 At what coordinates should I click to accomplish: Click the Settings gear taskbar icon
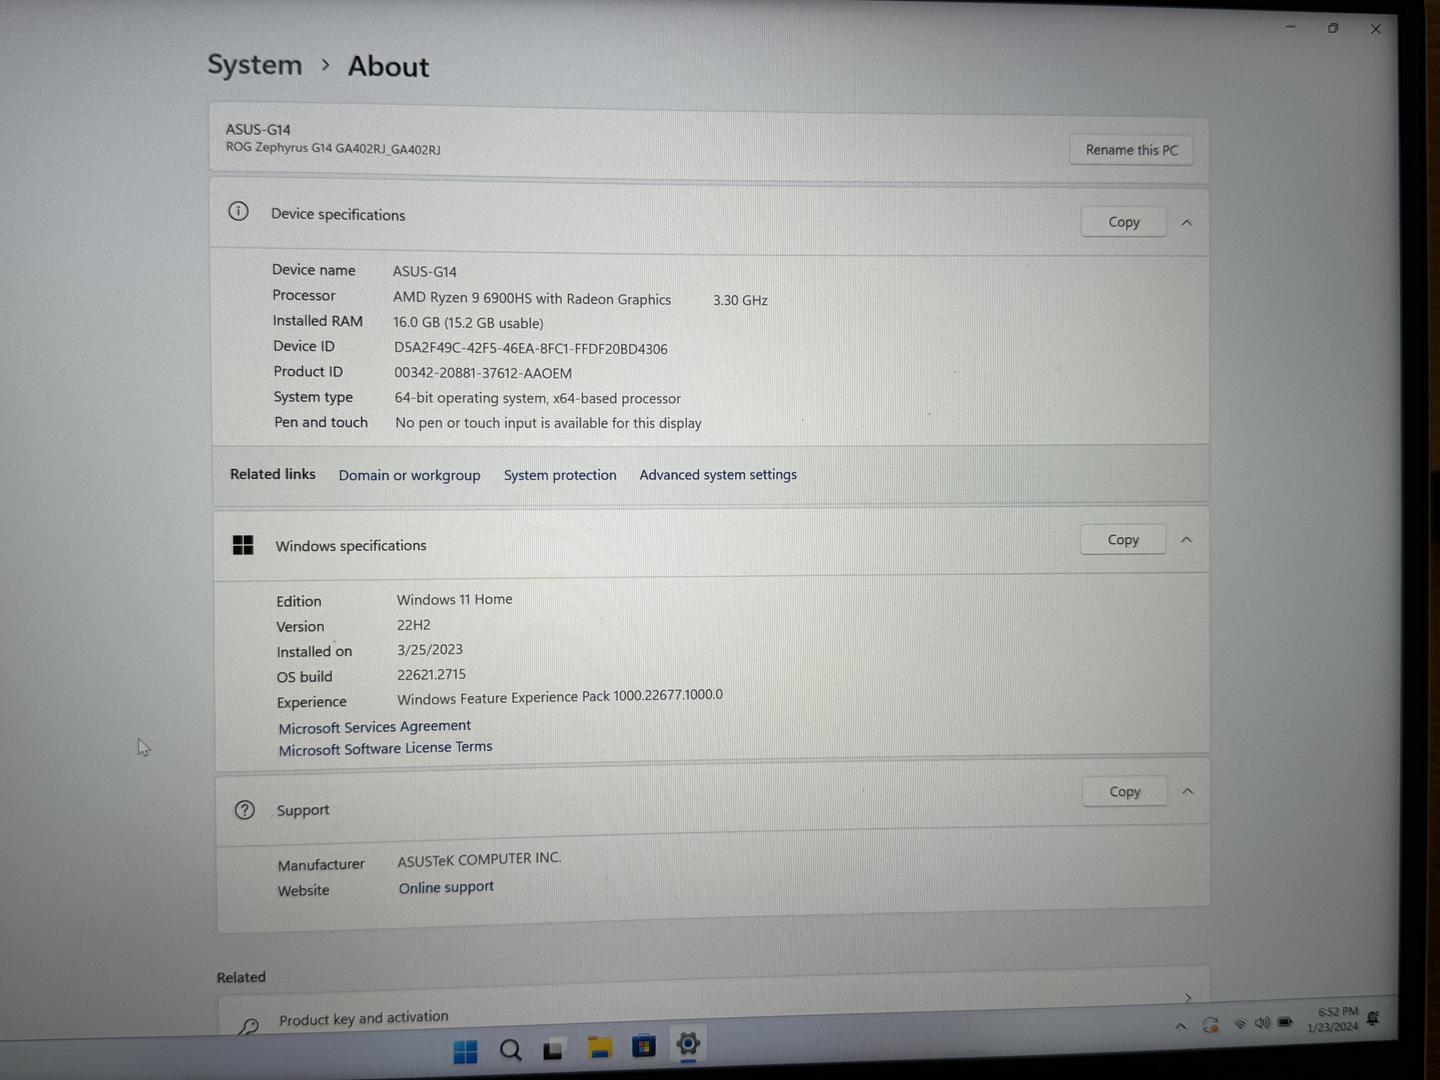point(688,1044)
